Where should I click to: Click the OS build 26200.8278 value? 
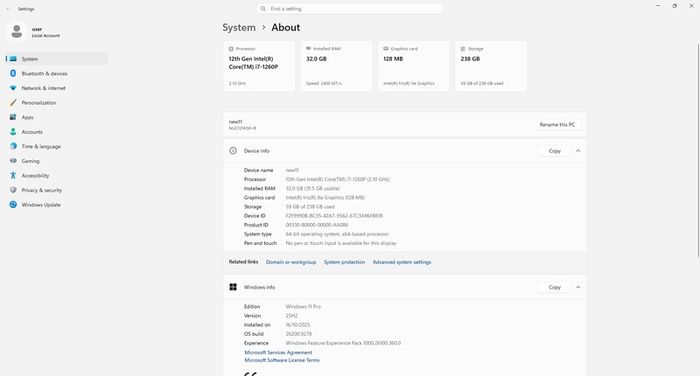(299, 334)
